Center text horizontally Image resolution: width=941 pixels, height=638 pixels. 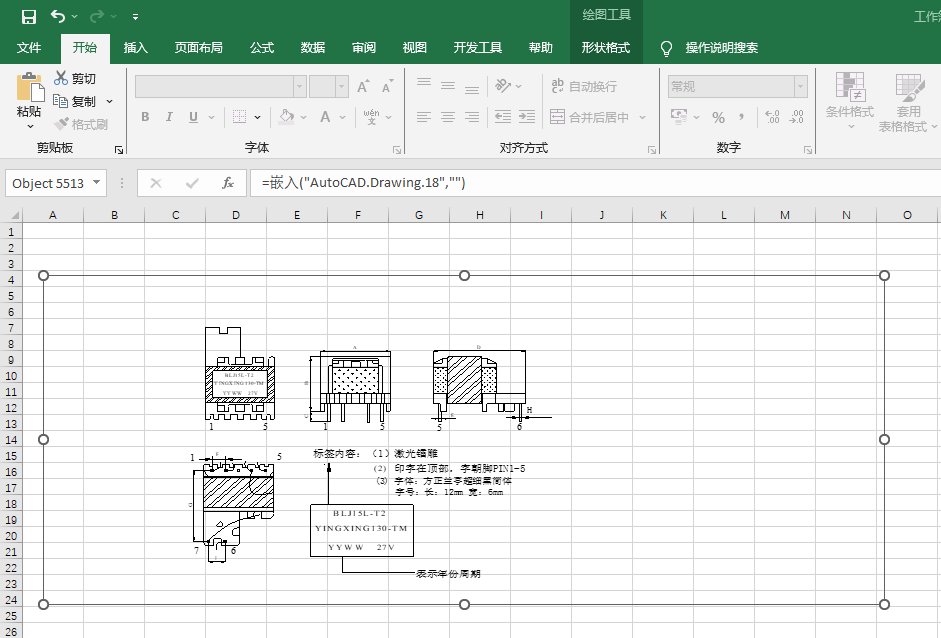448,117
